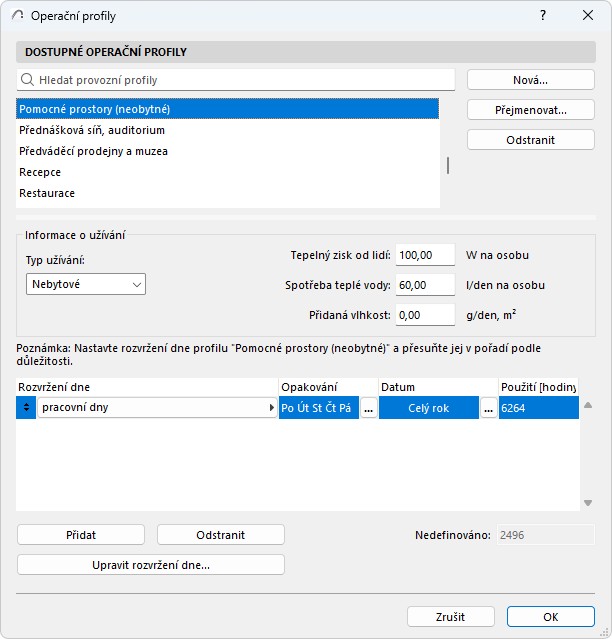
Task: Click the Spotřeba teplé vody field
Action: (425, 285)
